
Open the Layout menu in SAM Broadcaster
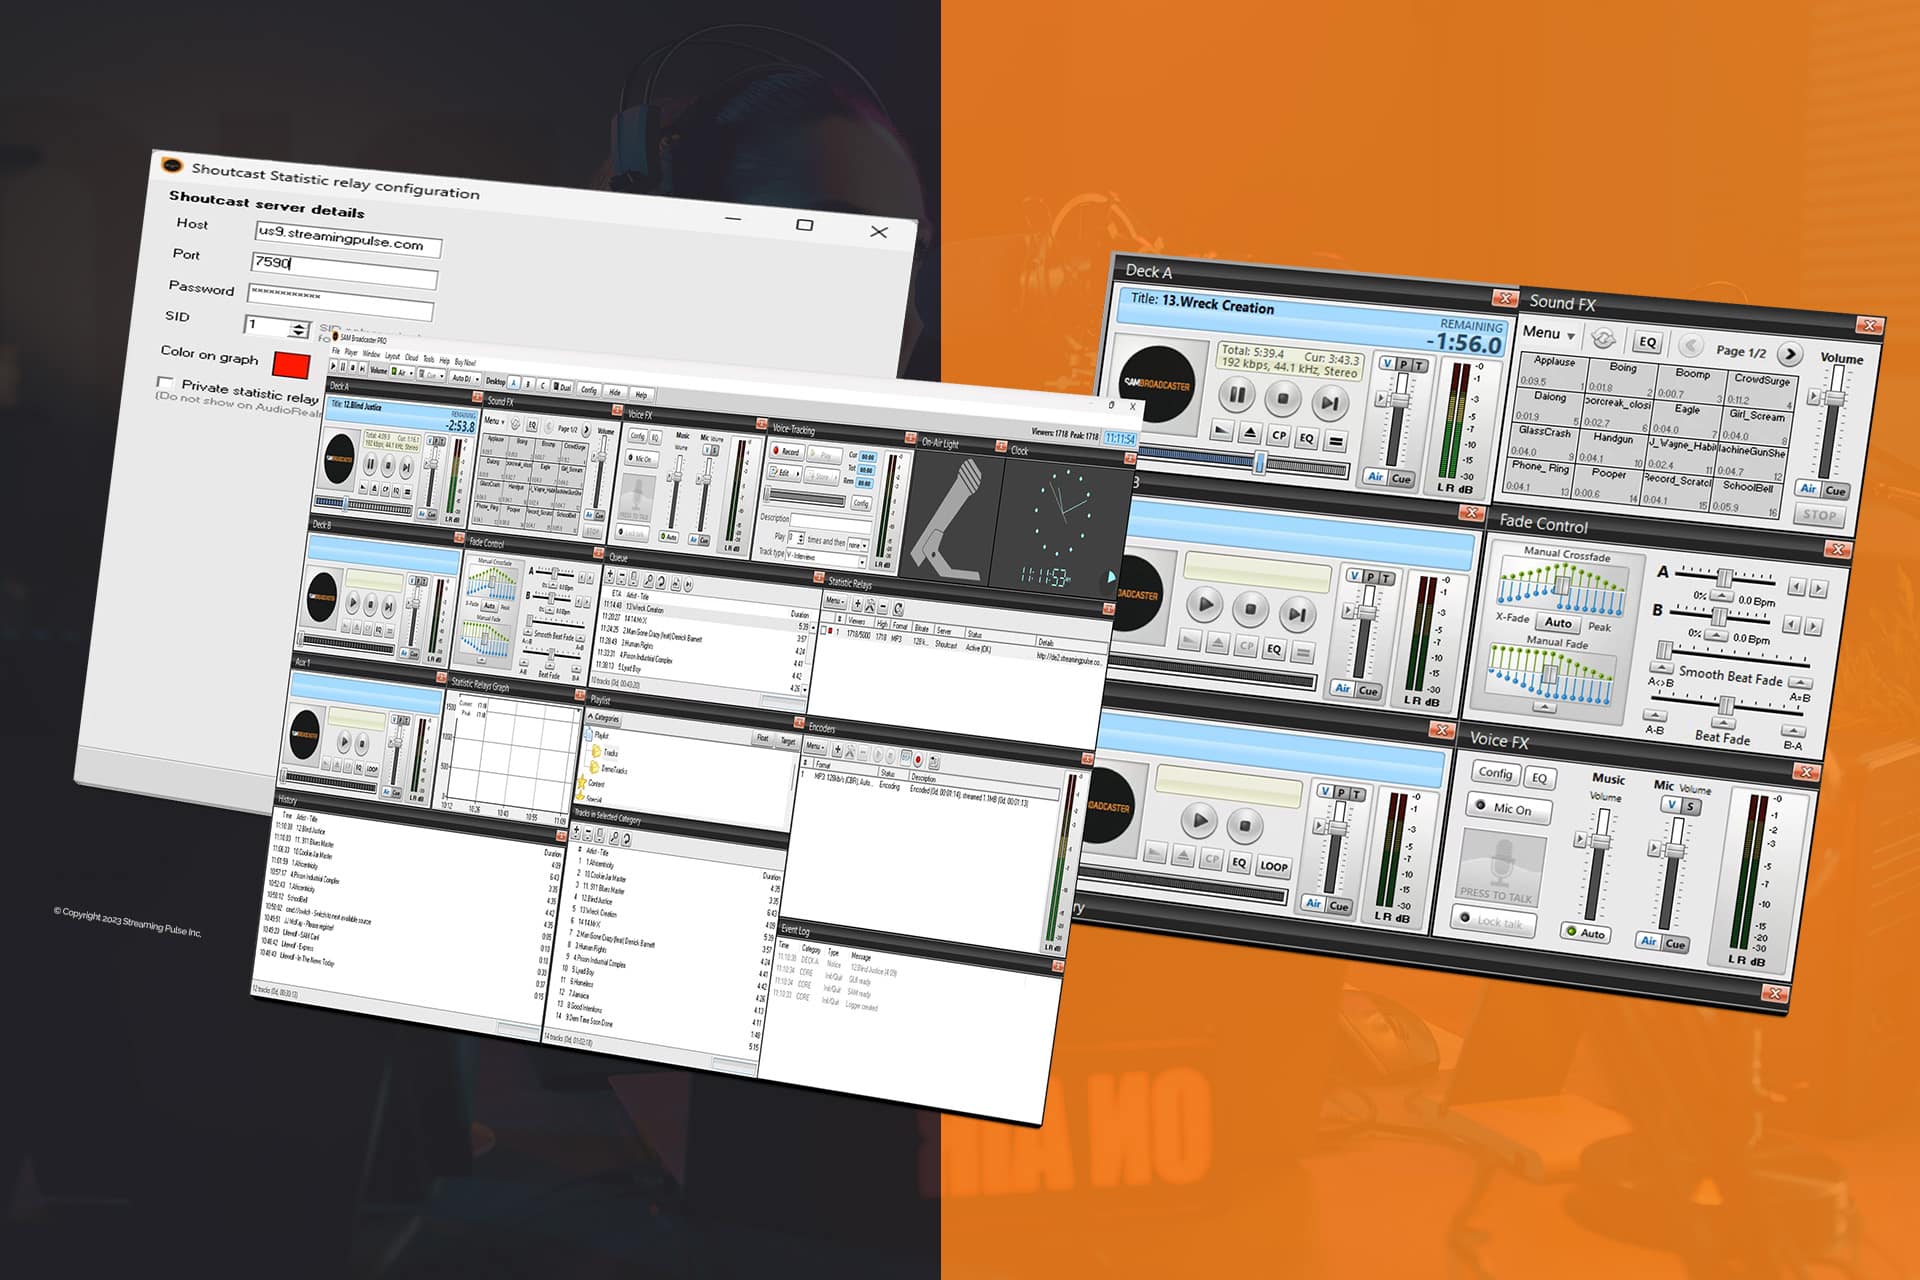(392, 356)
